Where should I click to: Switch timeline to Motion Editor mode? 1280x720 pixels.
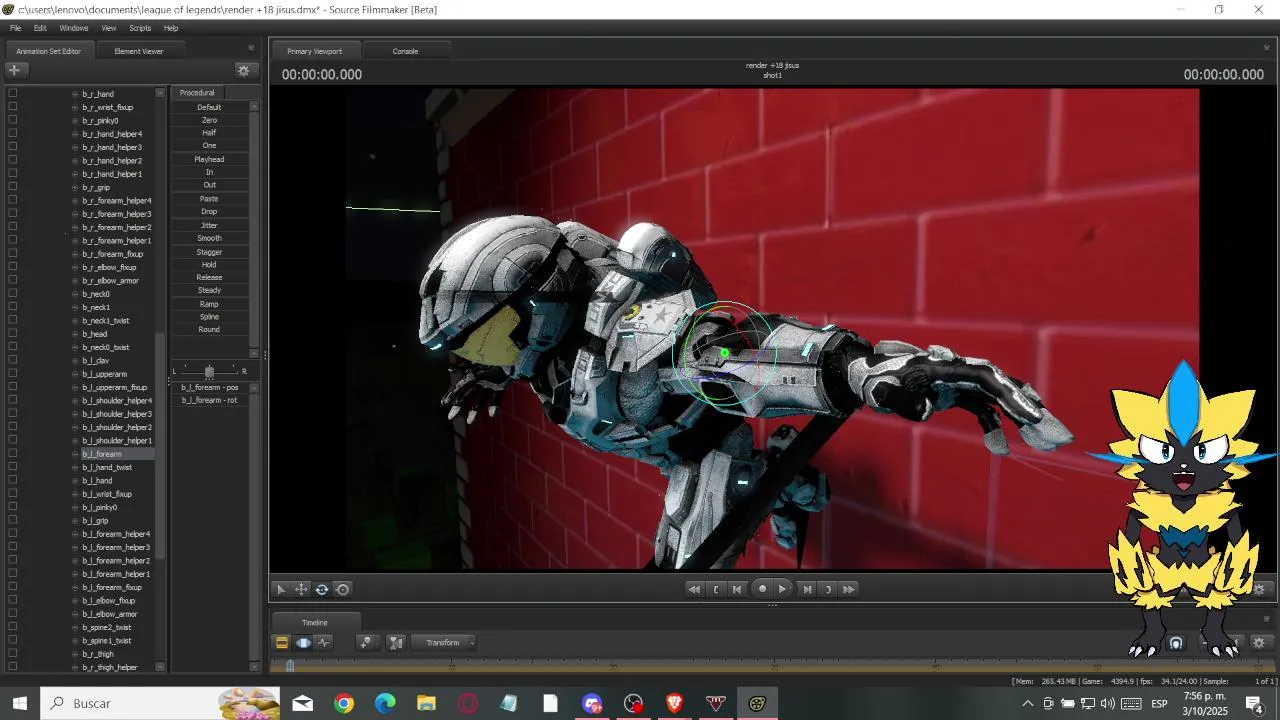[x=303, y=643]
